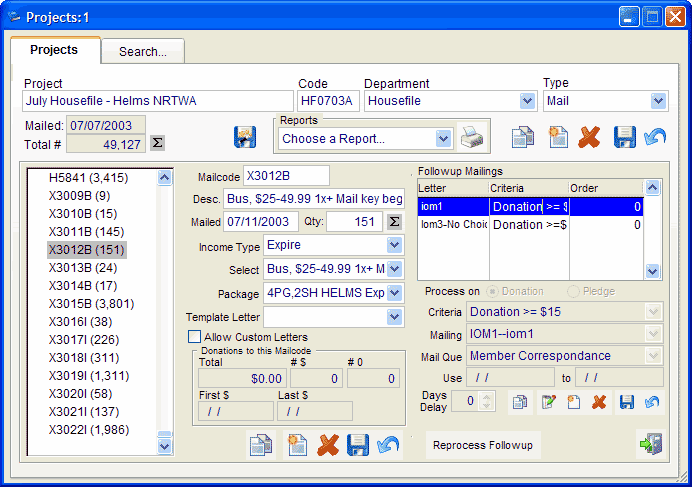Click the sigma button beside Total #
The height and width of the screenshot is (487, 692).
tap(158, 143)
